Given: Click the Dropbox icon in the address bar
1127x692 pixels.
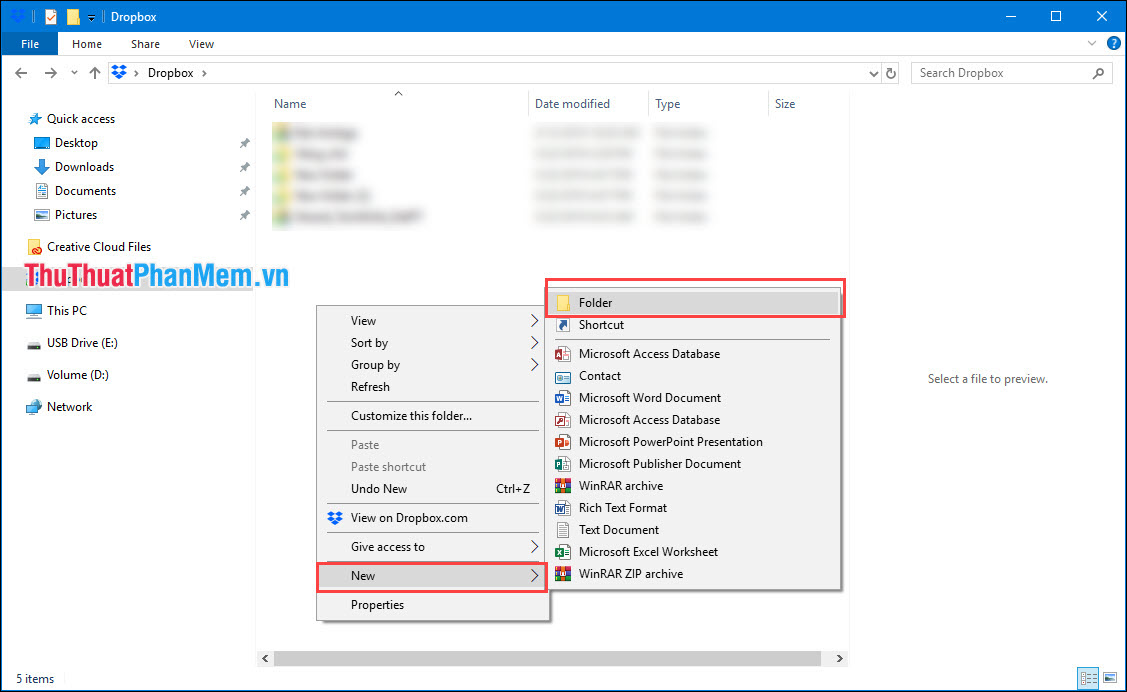Looking at the screenshot, I should tap(119, 73).
